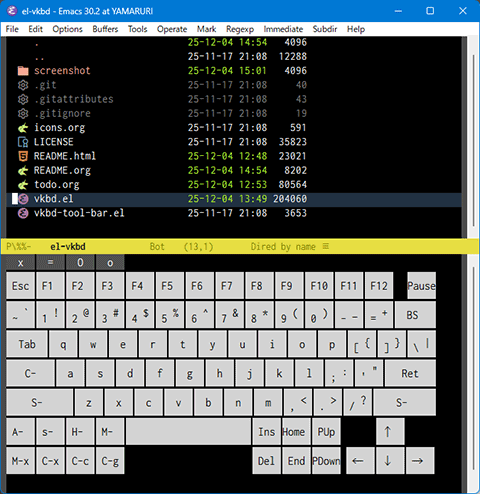The width and height of the screenshot is (480, 494).
Task: Toggle the H- hyper modifier key
Action: pyautogui.click(x=80, y=432)
